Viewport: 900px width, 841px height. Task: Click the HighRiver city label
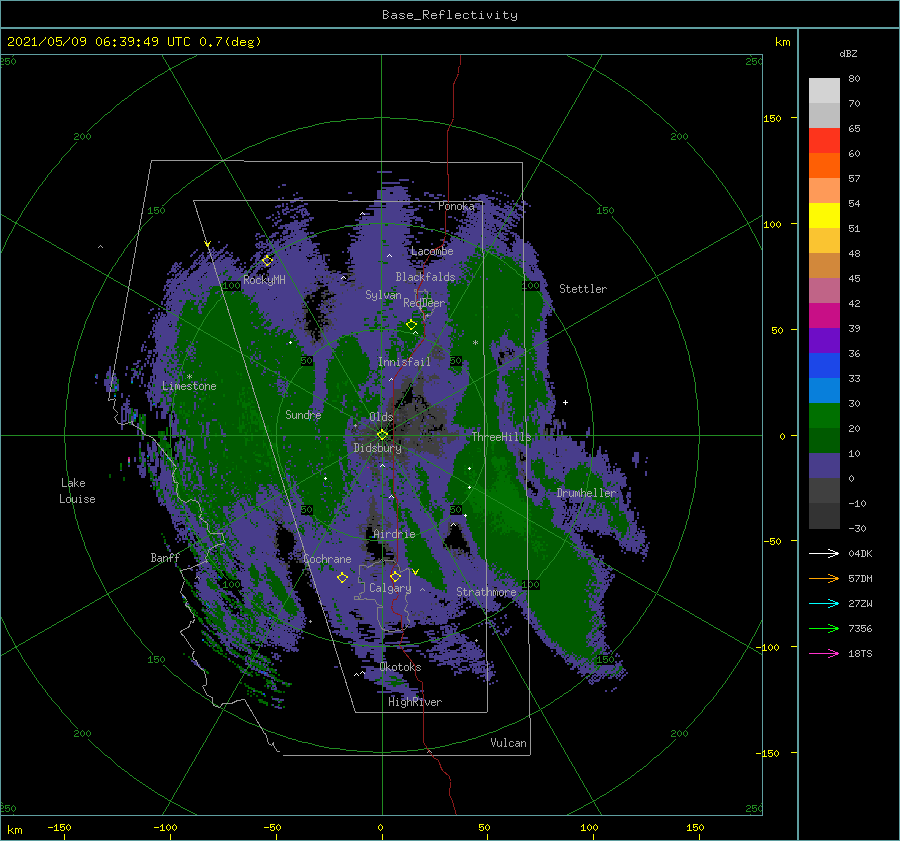[415, 702]
